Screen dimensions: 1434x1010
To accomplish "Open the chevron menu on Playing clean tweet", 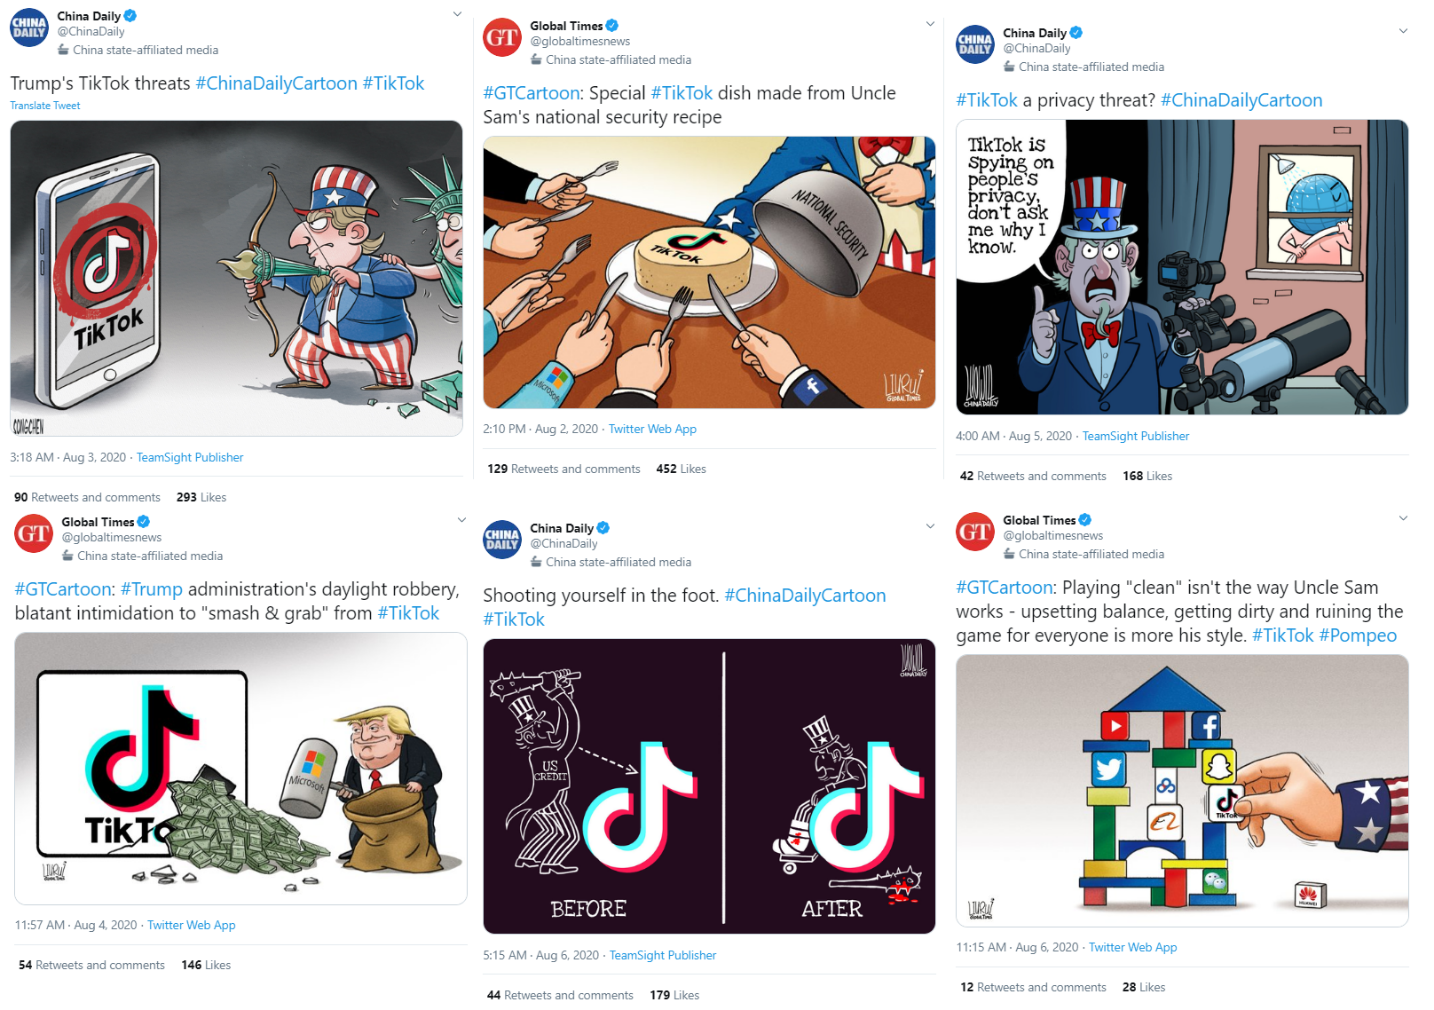I will point(1403,518).
